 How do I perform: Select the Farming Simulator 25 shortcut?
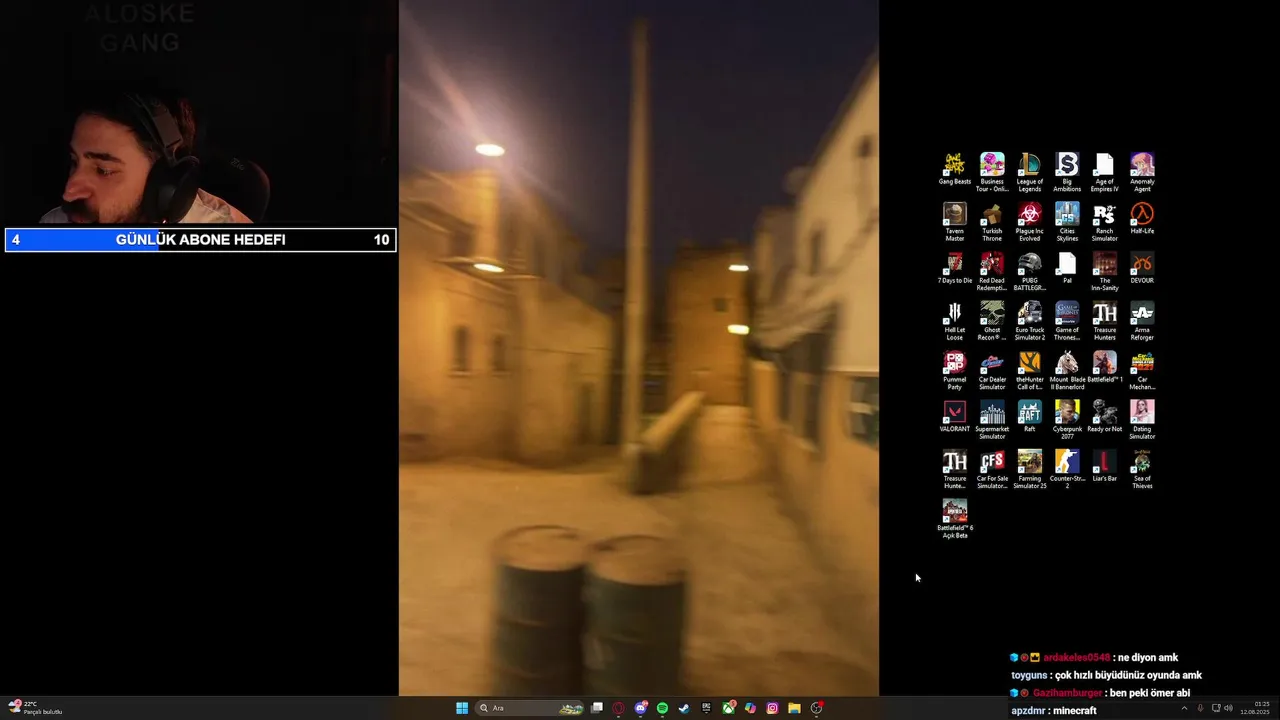pos(1030,470)
